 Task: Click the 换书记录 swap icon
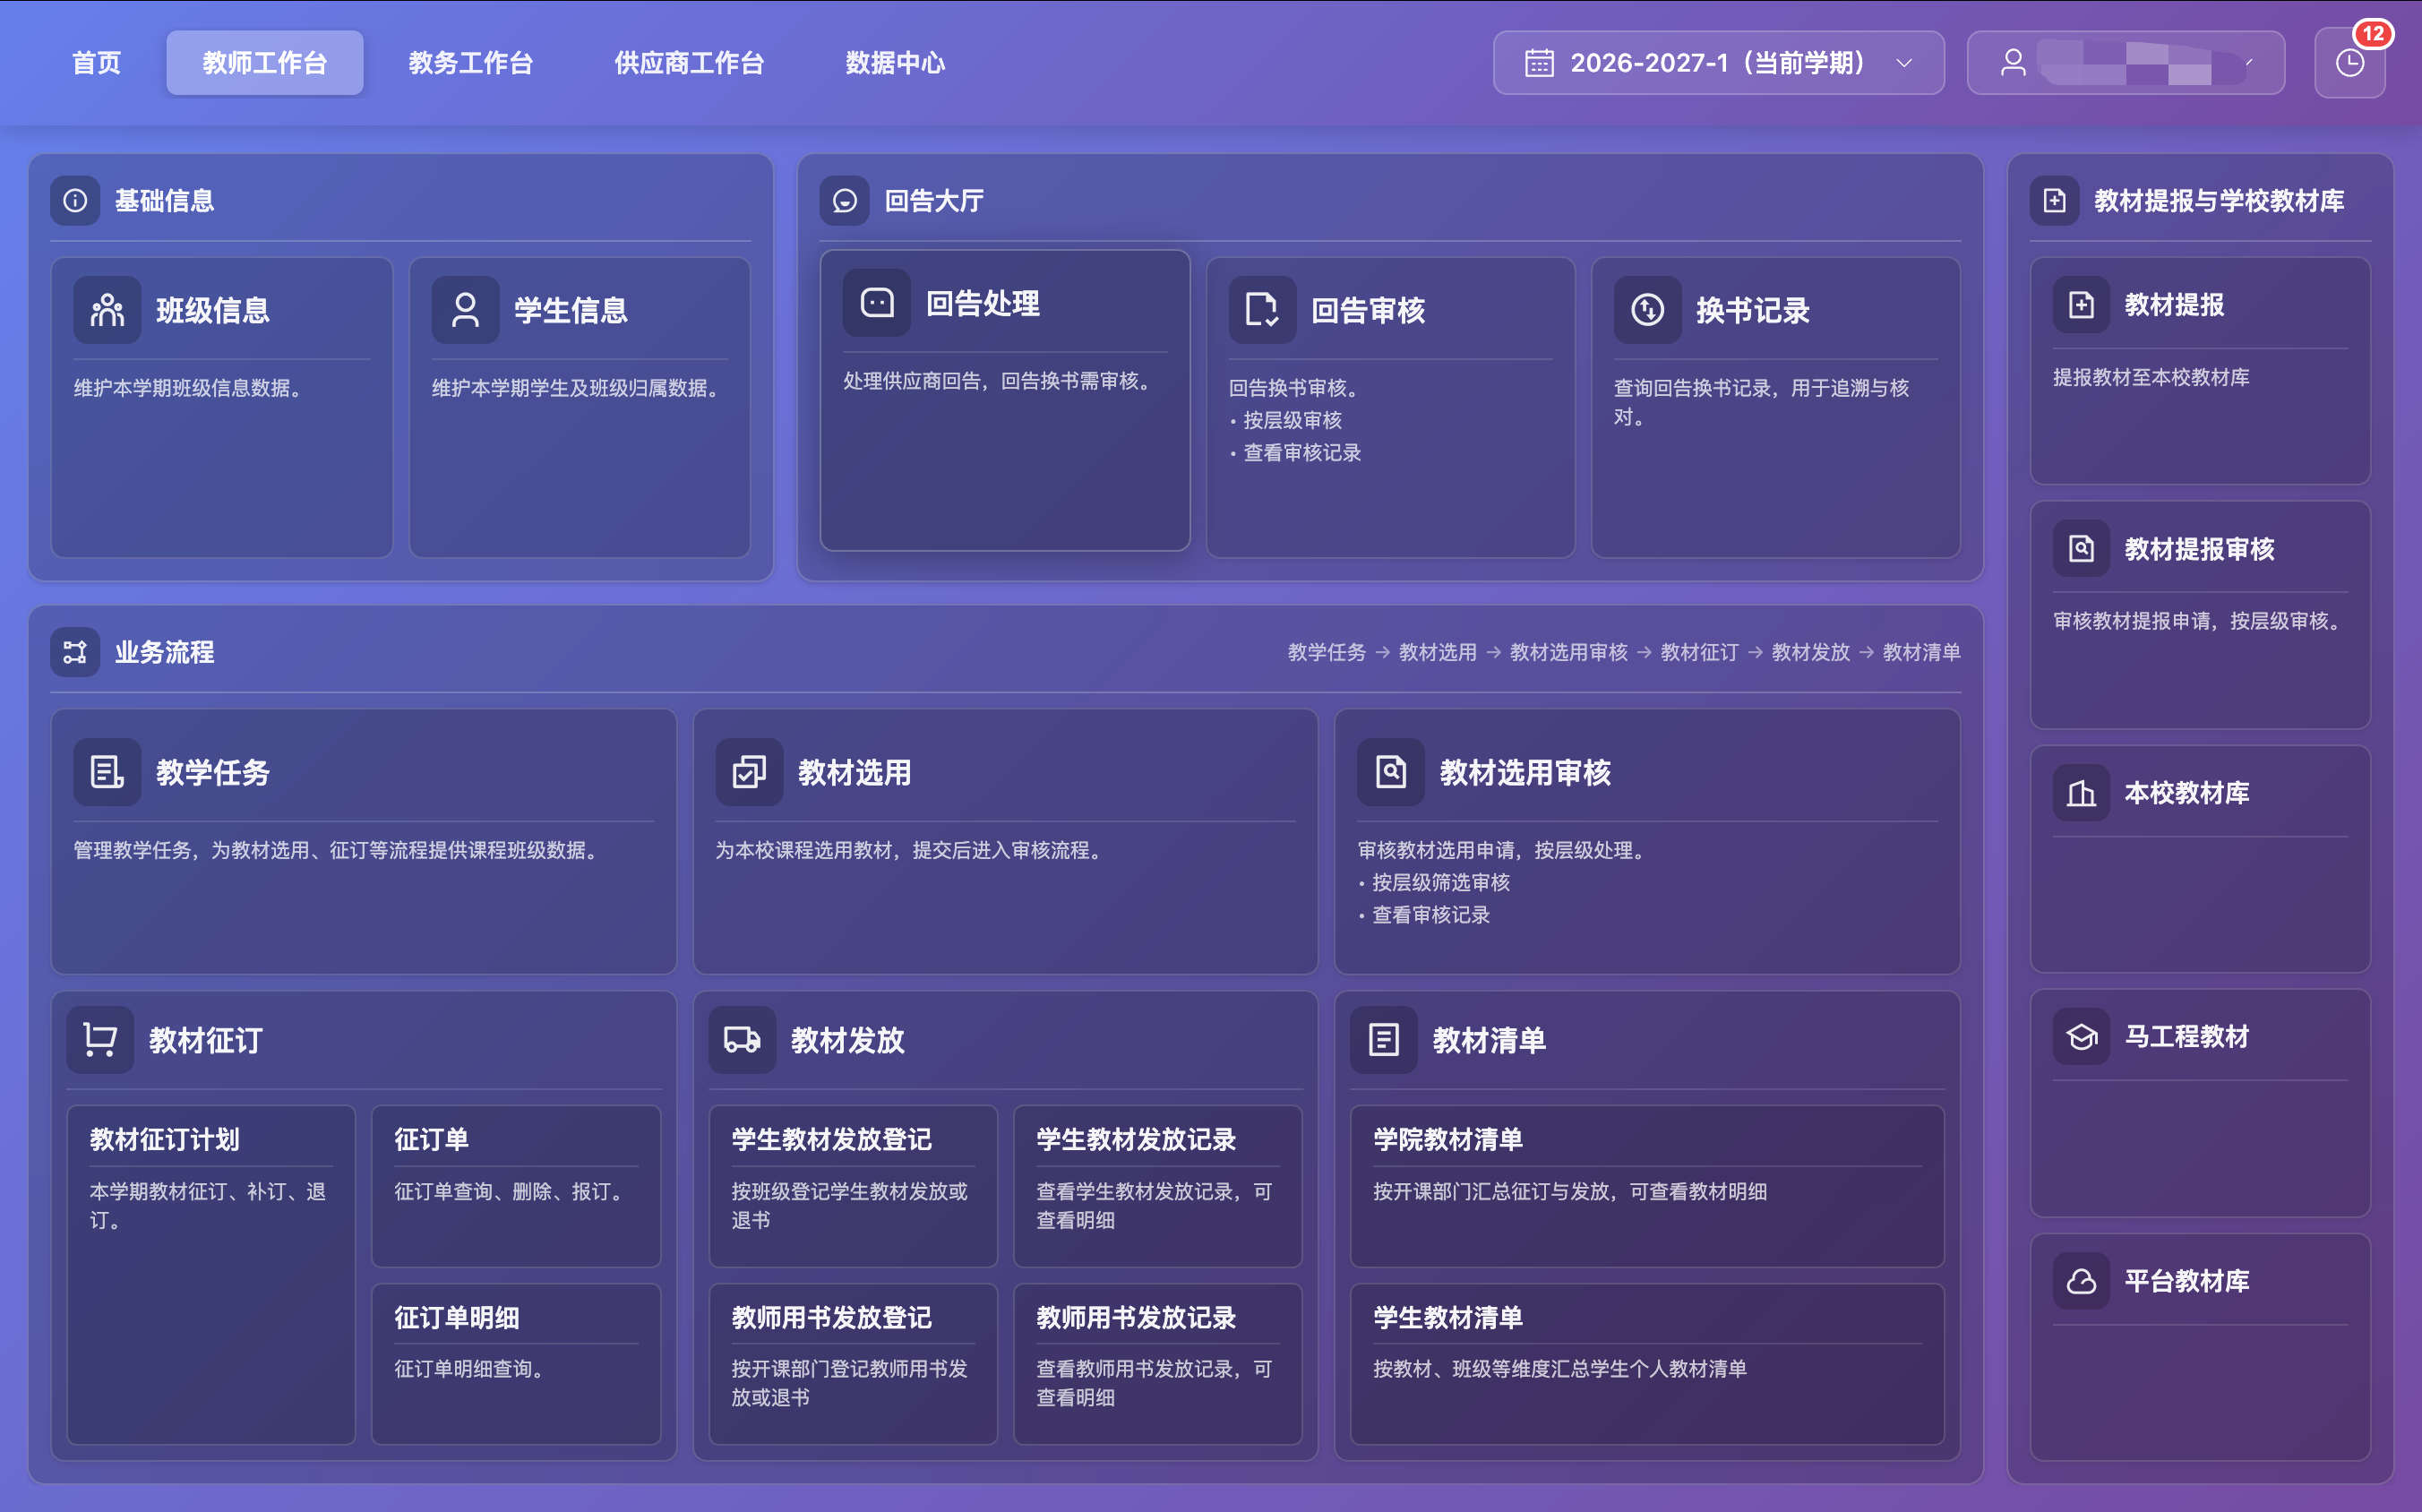click(x=1647, y=310)
